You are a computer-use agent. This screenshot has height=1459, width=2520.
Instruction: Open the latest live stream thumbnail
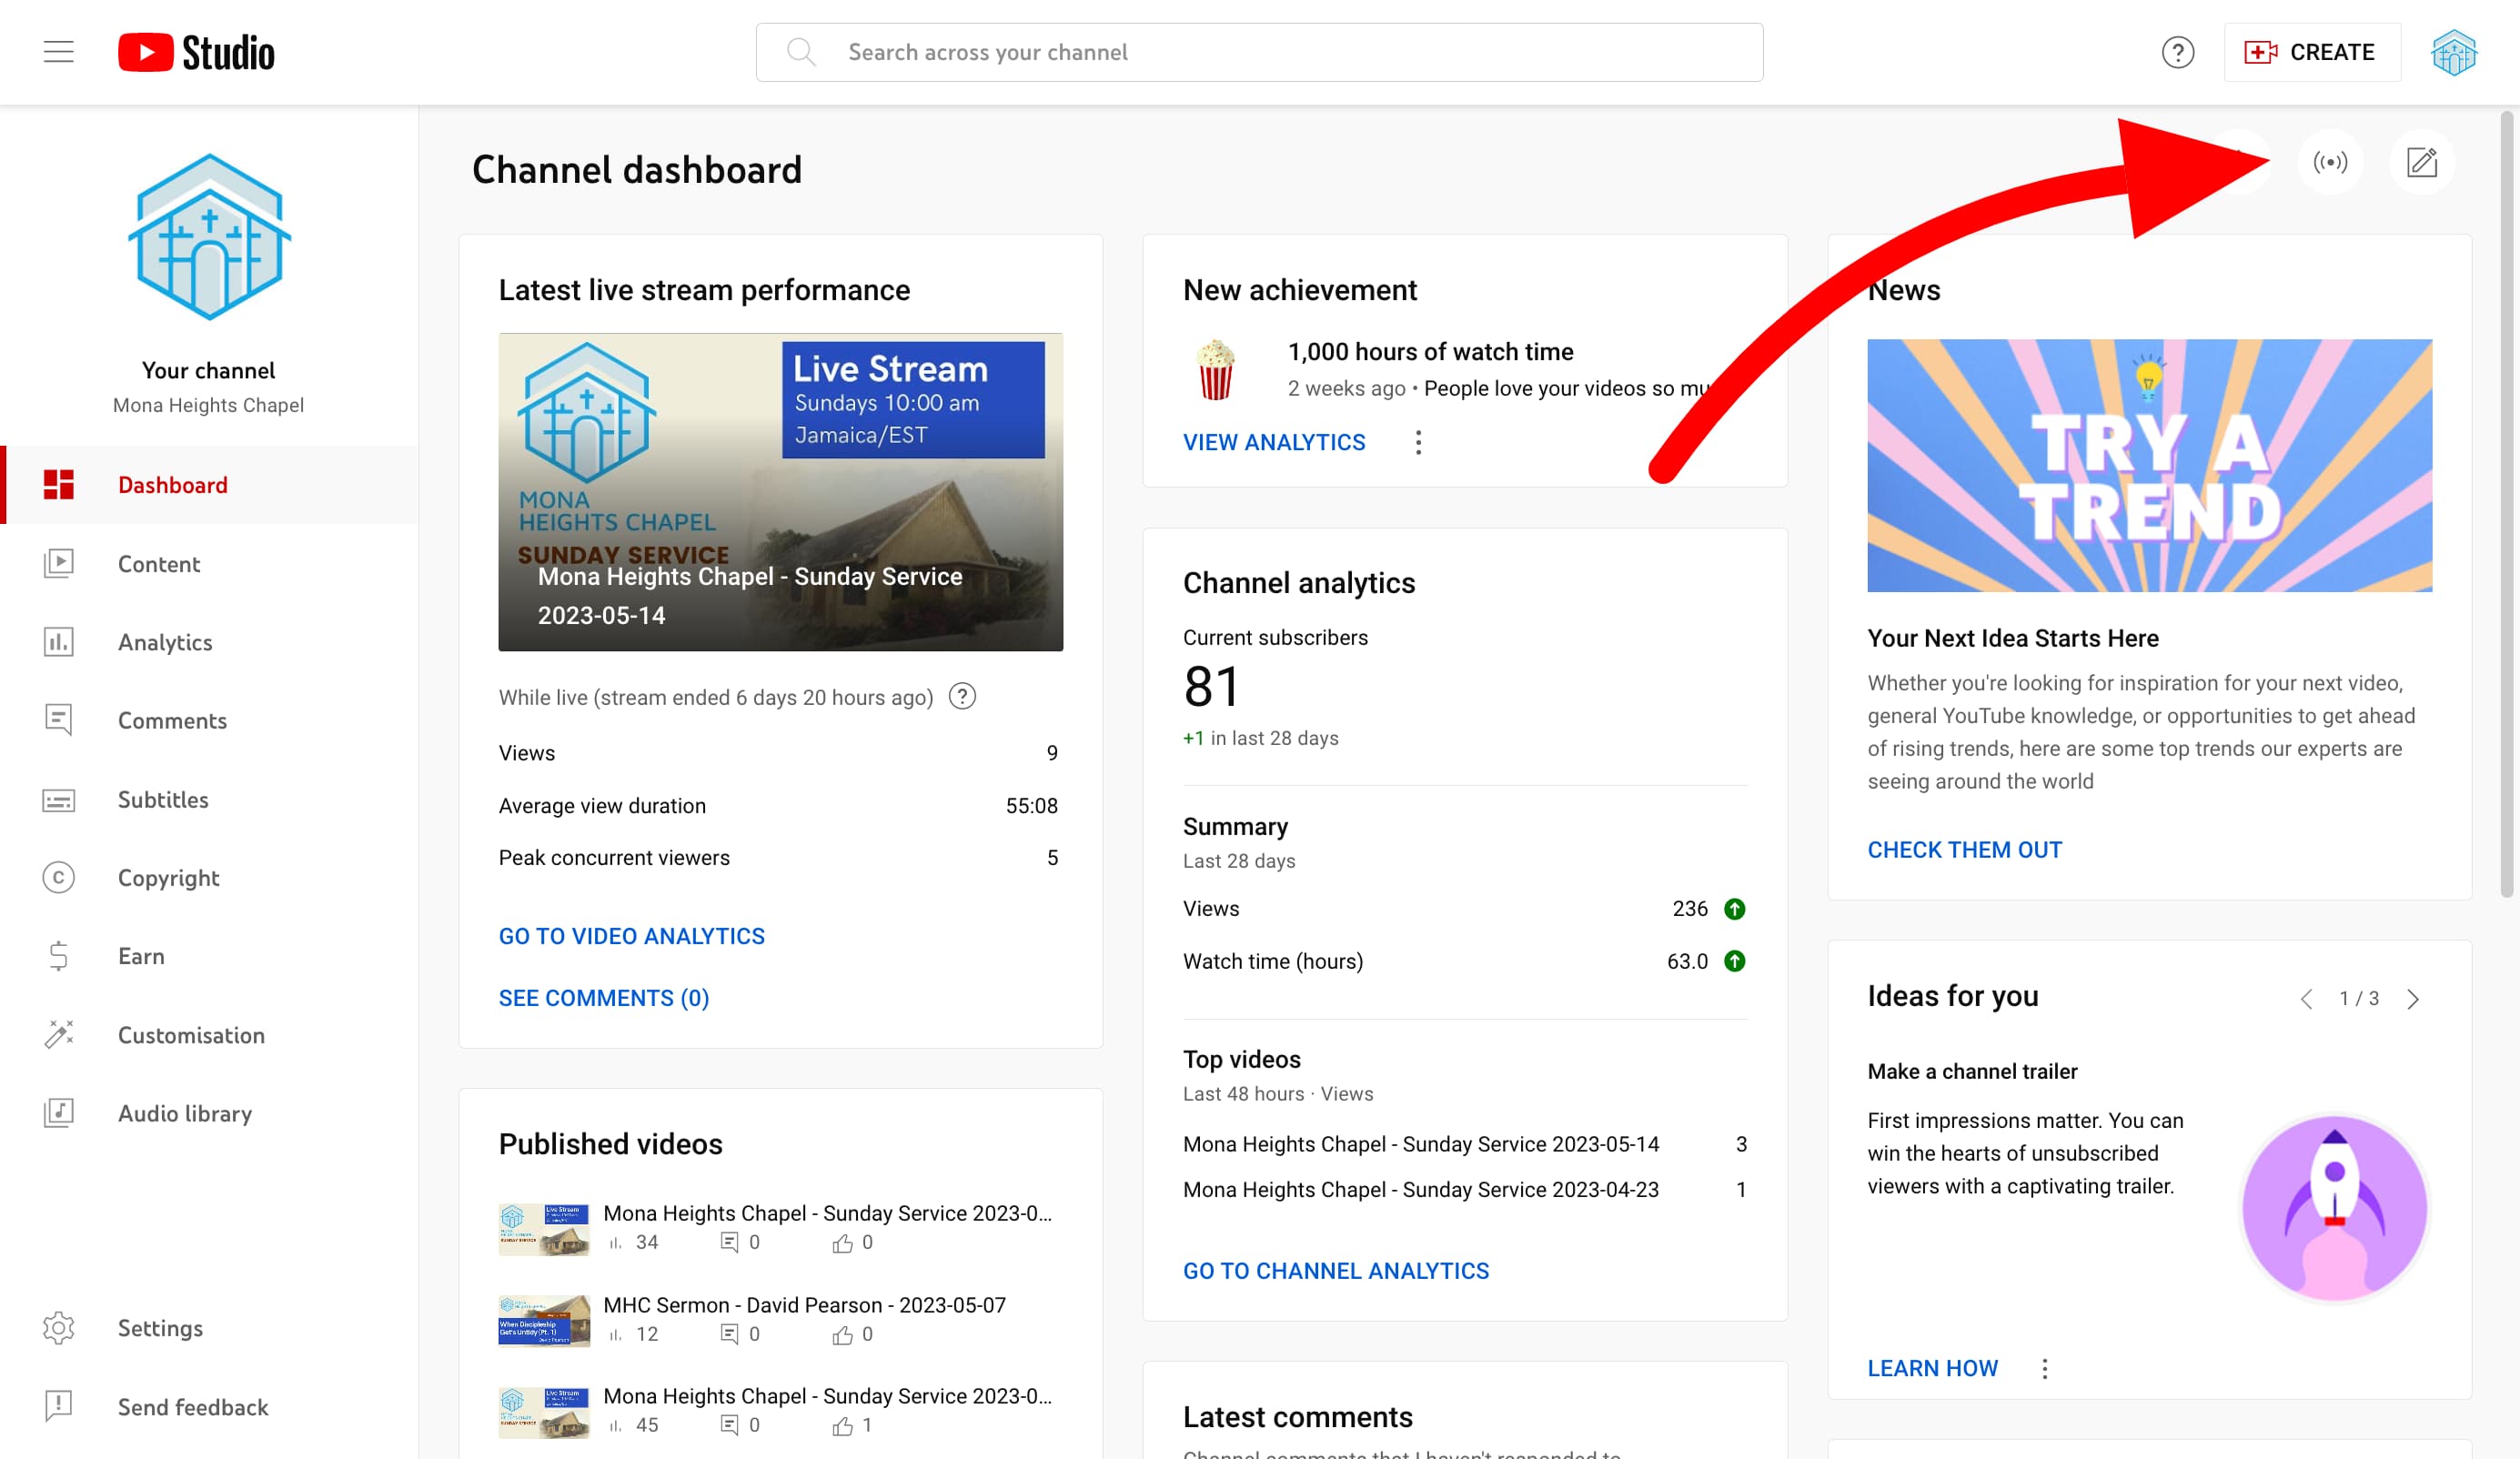pyautogui.click(x=780, y=492)
